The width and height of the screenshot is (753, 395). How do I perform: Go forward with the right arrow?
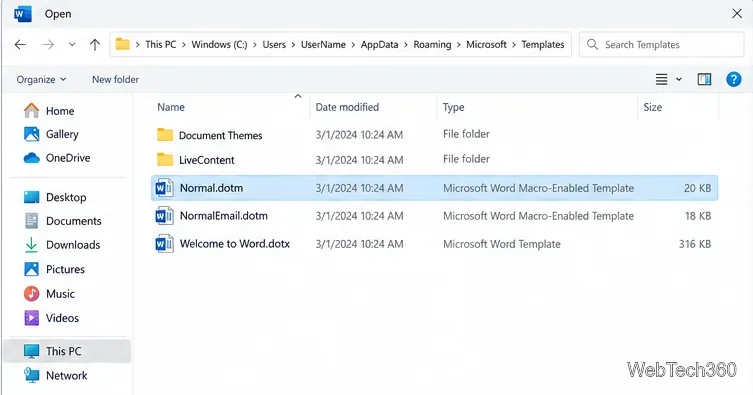point(48,45)
